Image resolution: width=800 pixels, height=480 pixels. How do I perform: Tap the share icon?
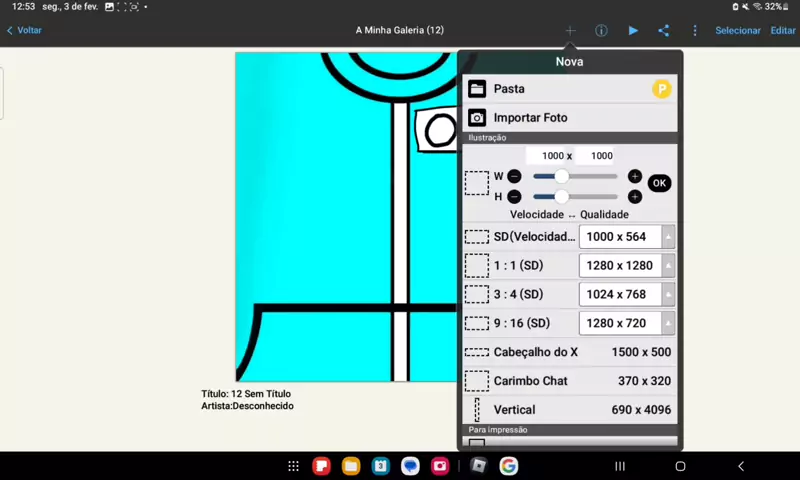pos(663,31)
